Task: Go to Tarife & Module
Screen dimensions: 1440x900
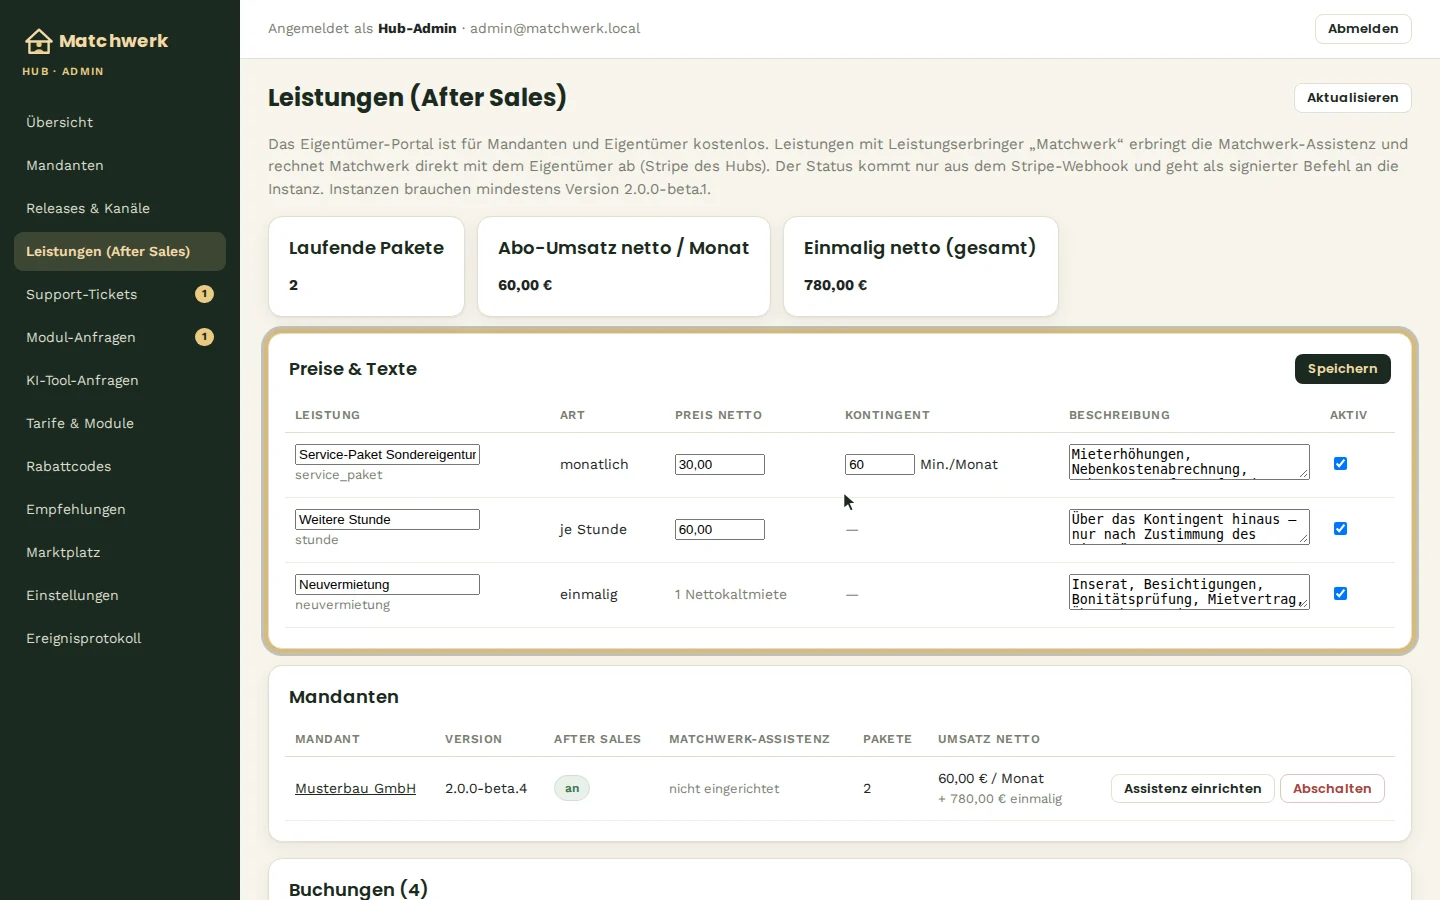Action: (x=120, y=423)
